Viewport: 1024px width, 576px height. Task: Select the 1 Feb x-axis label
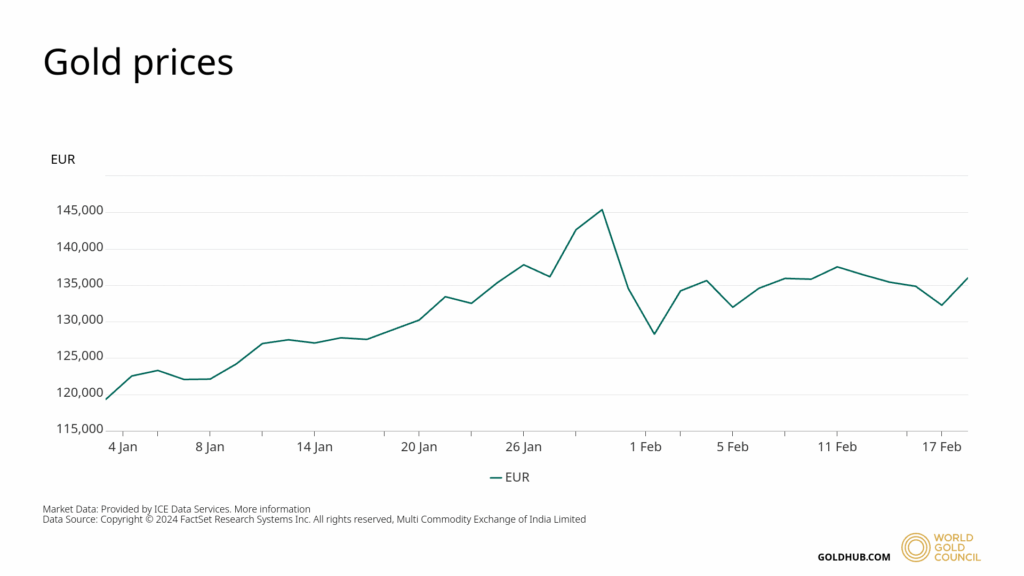[x=645, y=447]
